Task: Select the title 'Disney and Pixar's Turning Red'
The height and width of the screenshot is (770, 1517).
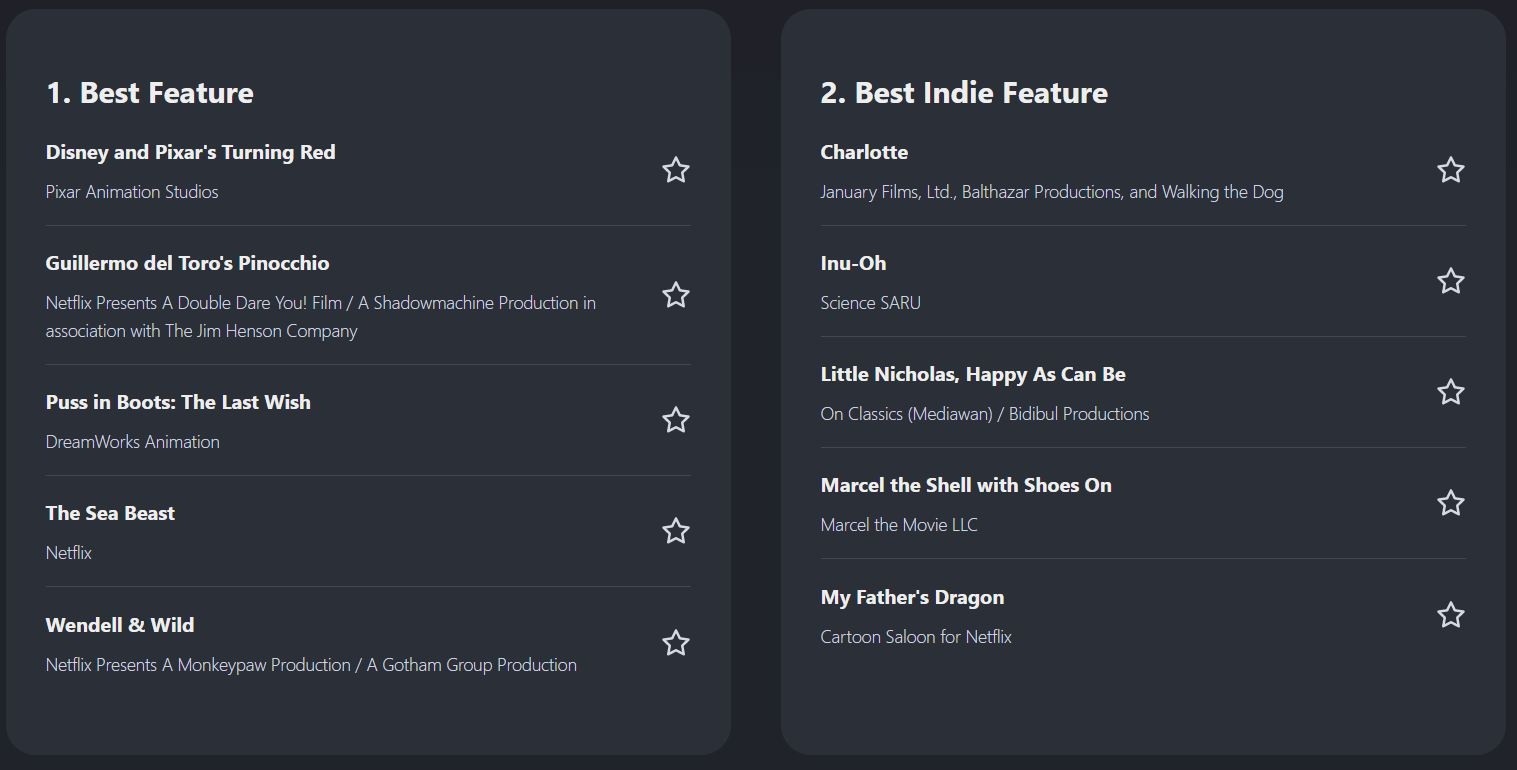Action: click(x=190, y=152)
